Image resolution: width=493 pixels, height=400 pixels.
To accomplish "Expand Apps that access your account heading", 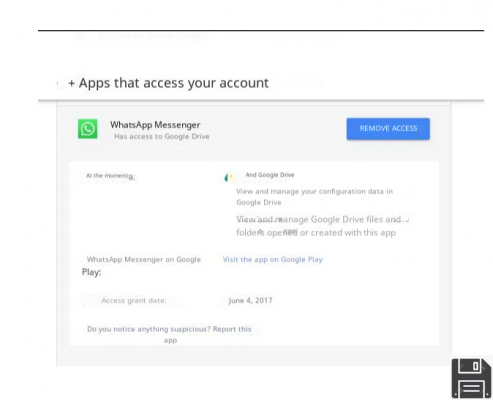I will (168, 83).
